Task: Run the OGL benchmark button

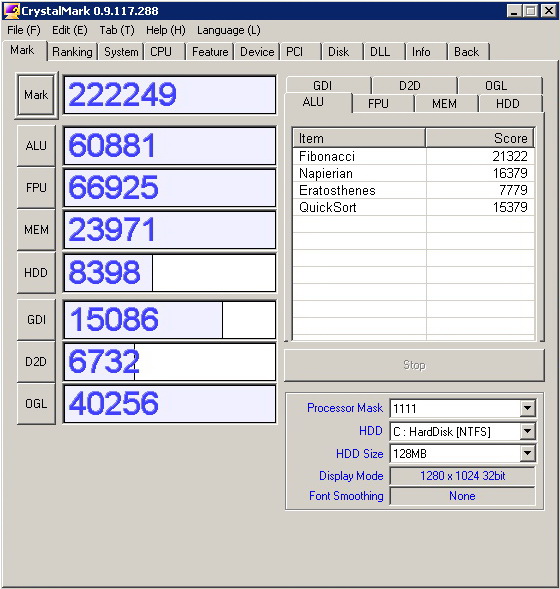Action: [36, 404]
